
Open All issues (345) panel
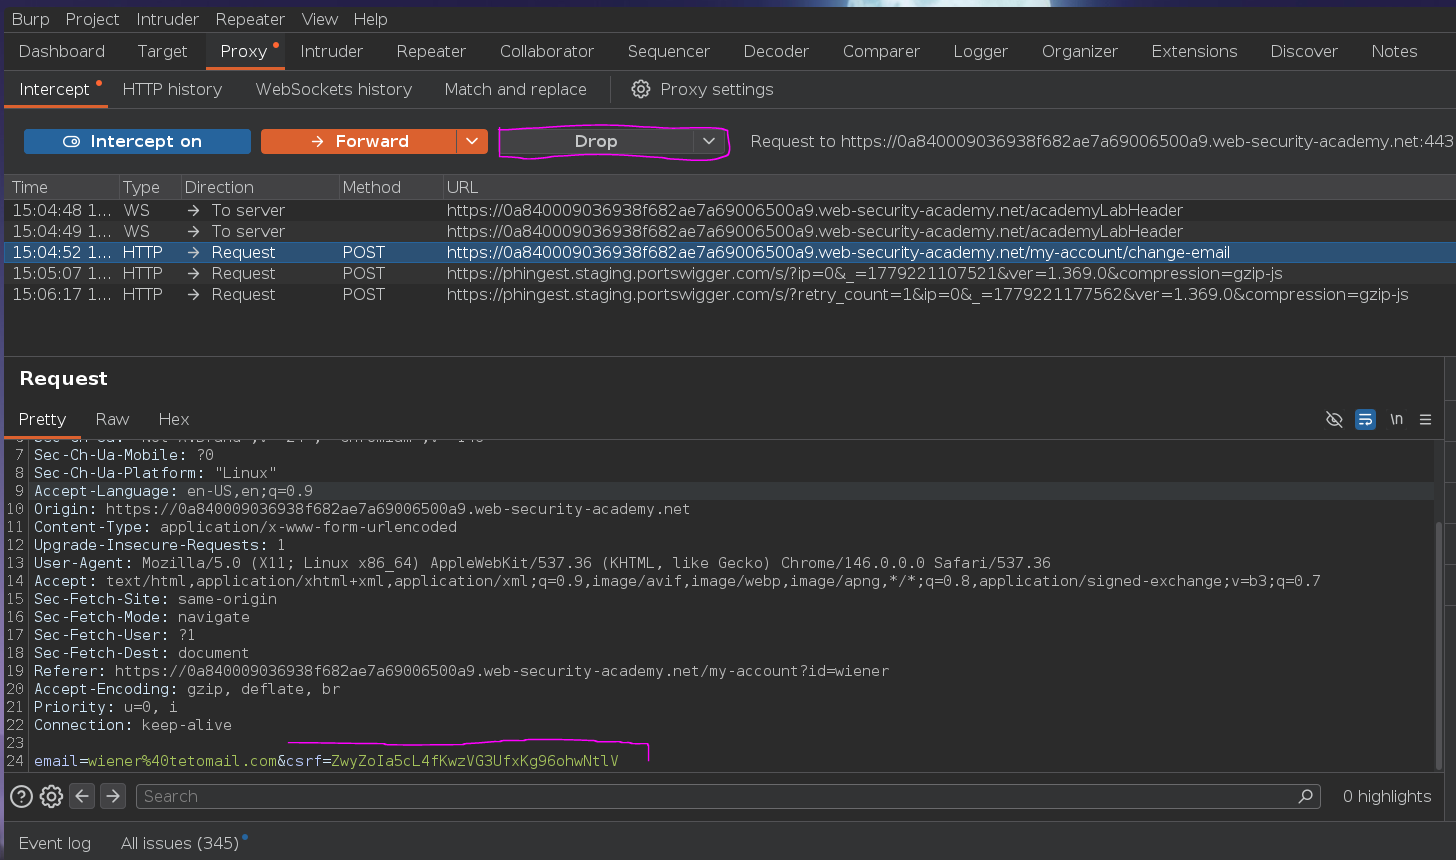click(x=180, y=843)
